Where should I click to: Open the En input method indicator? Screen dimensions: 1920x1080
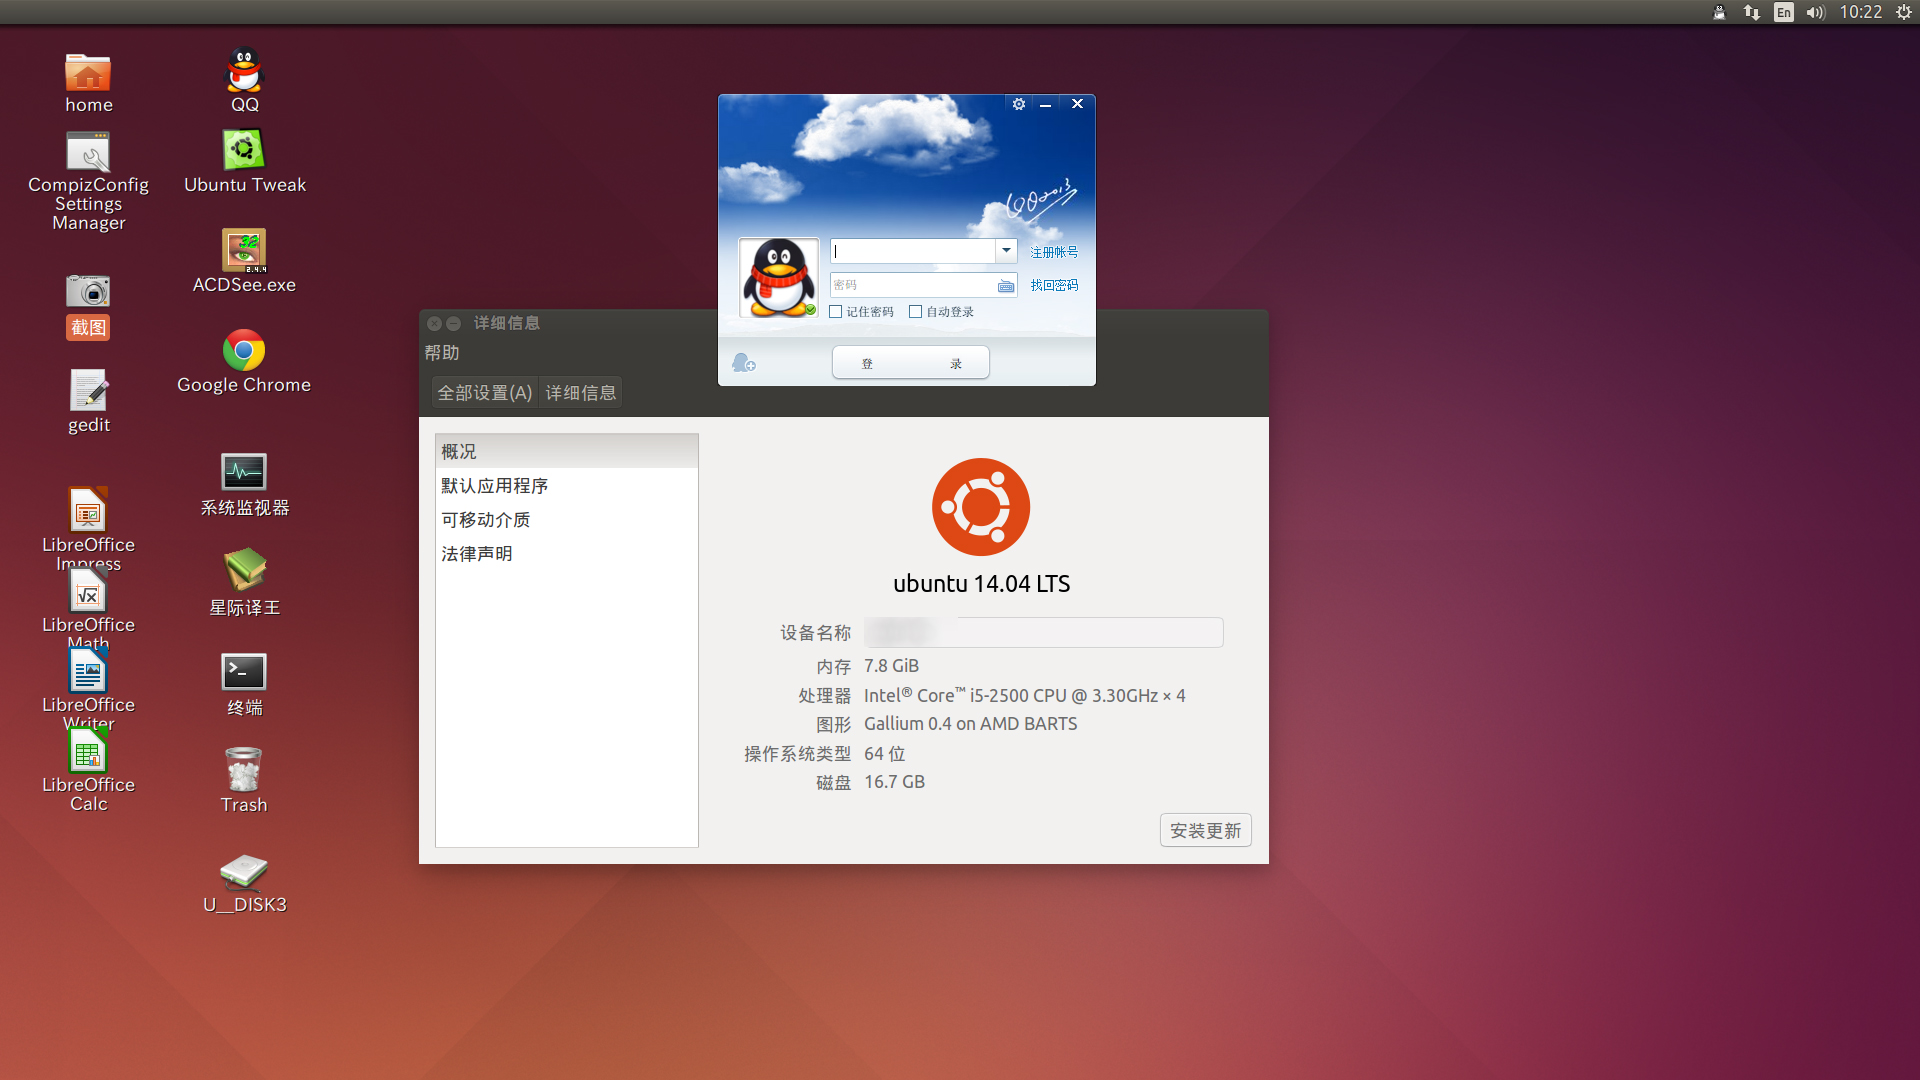[x=1784, y=12]
